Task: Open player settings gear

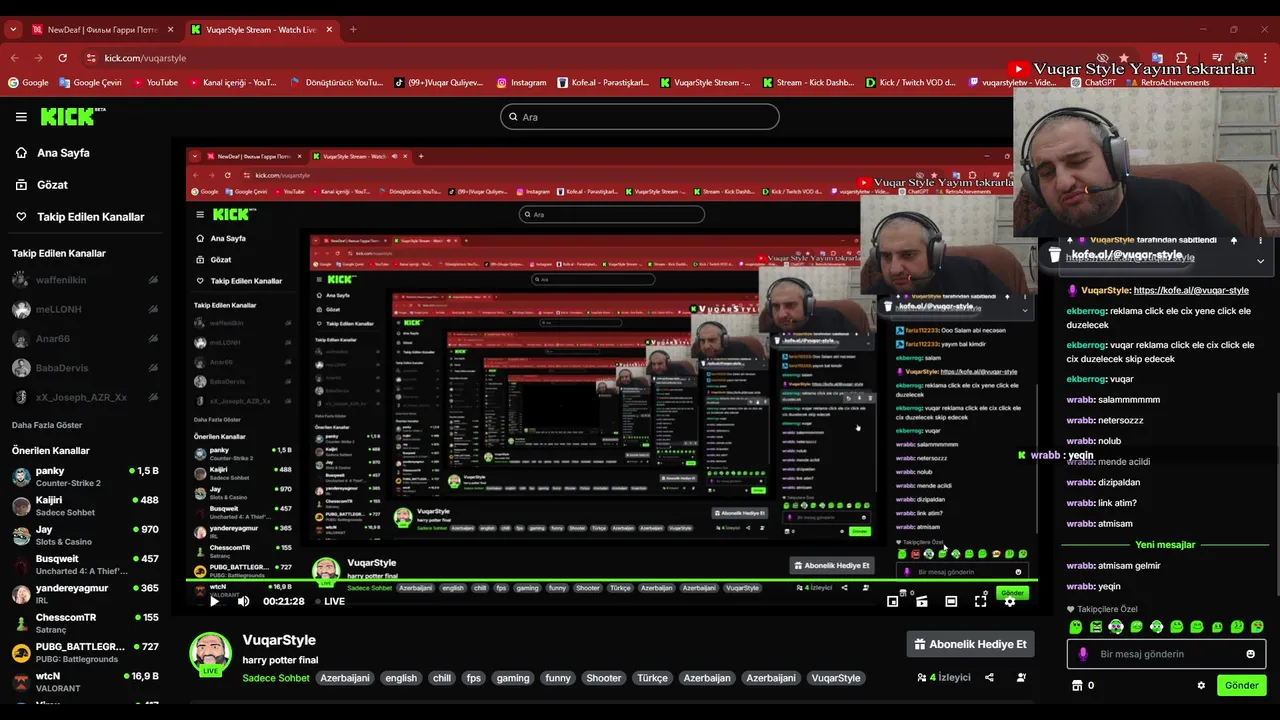Action: (x=1010, y=601)
